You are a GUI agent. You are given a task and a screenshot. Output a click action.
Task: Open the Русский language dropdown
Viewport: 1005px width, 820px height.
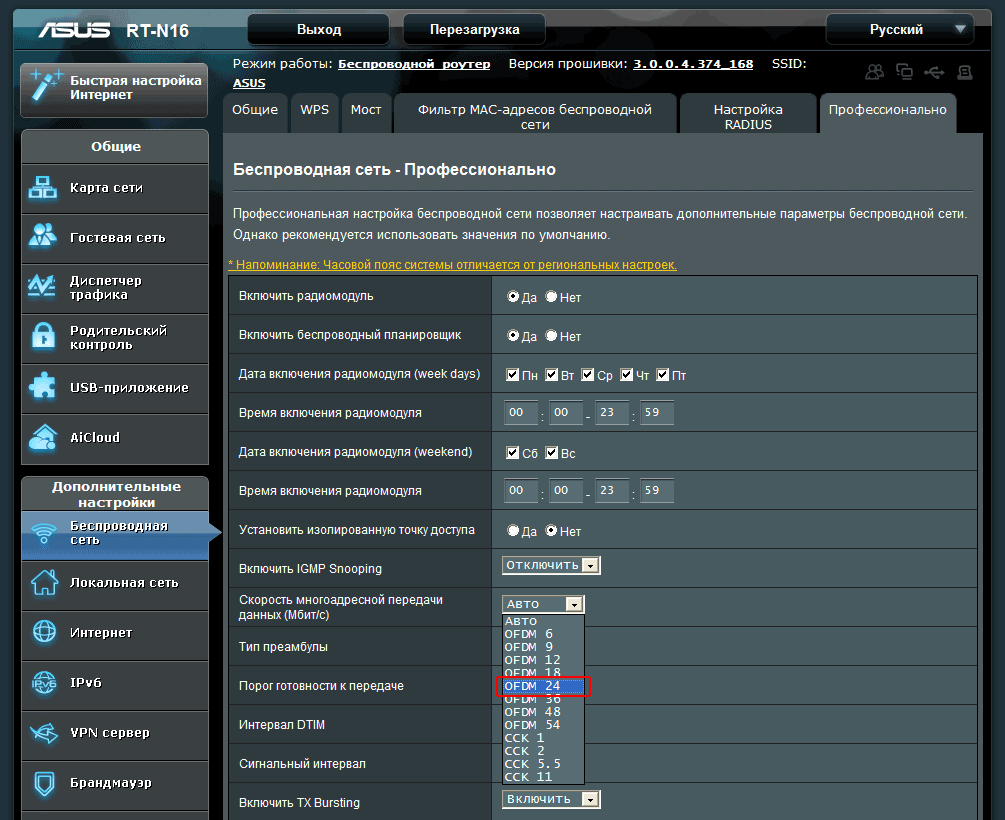click(899, 29)
